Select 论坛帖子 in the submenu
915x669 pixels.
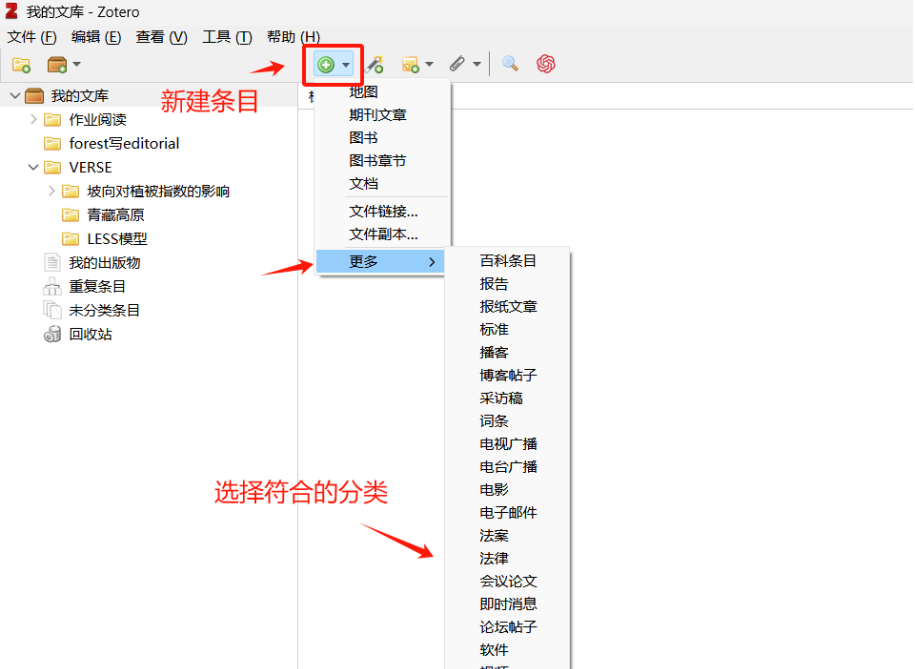[507, 627]
